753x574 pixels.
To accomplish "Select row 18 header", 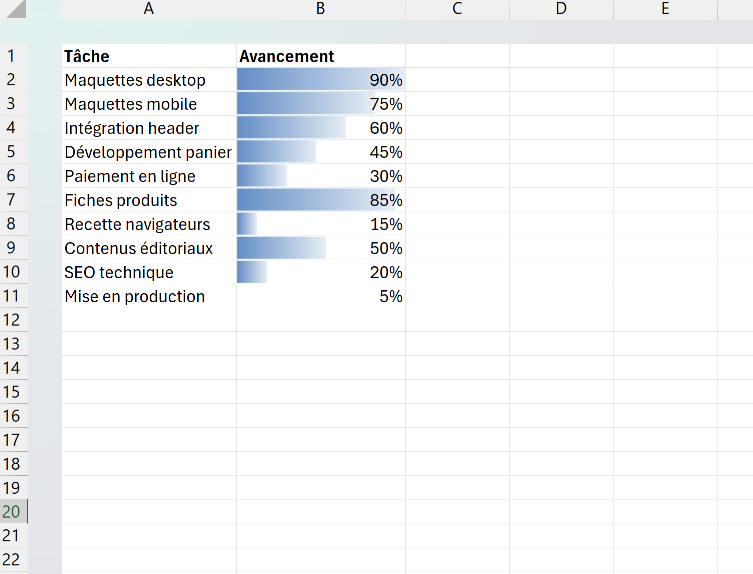I will 13,464.
